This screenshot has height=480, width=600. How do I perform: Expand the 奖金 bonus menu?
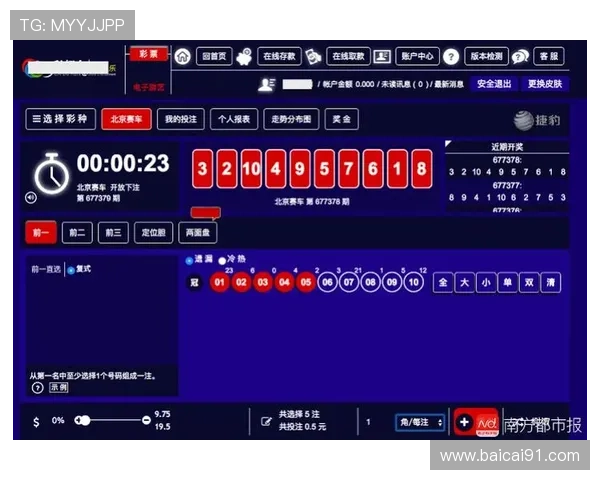pyautogui.click(x=341, y=119)
